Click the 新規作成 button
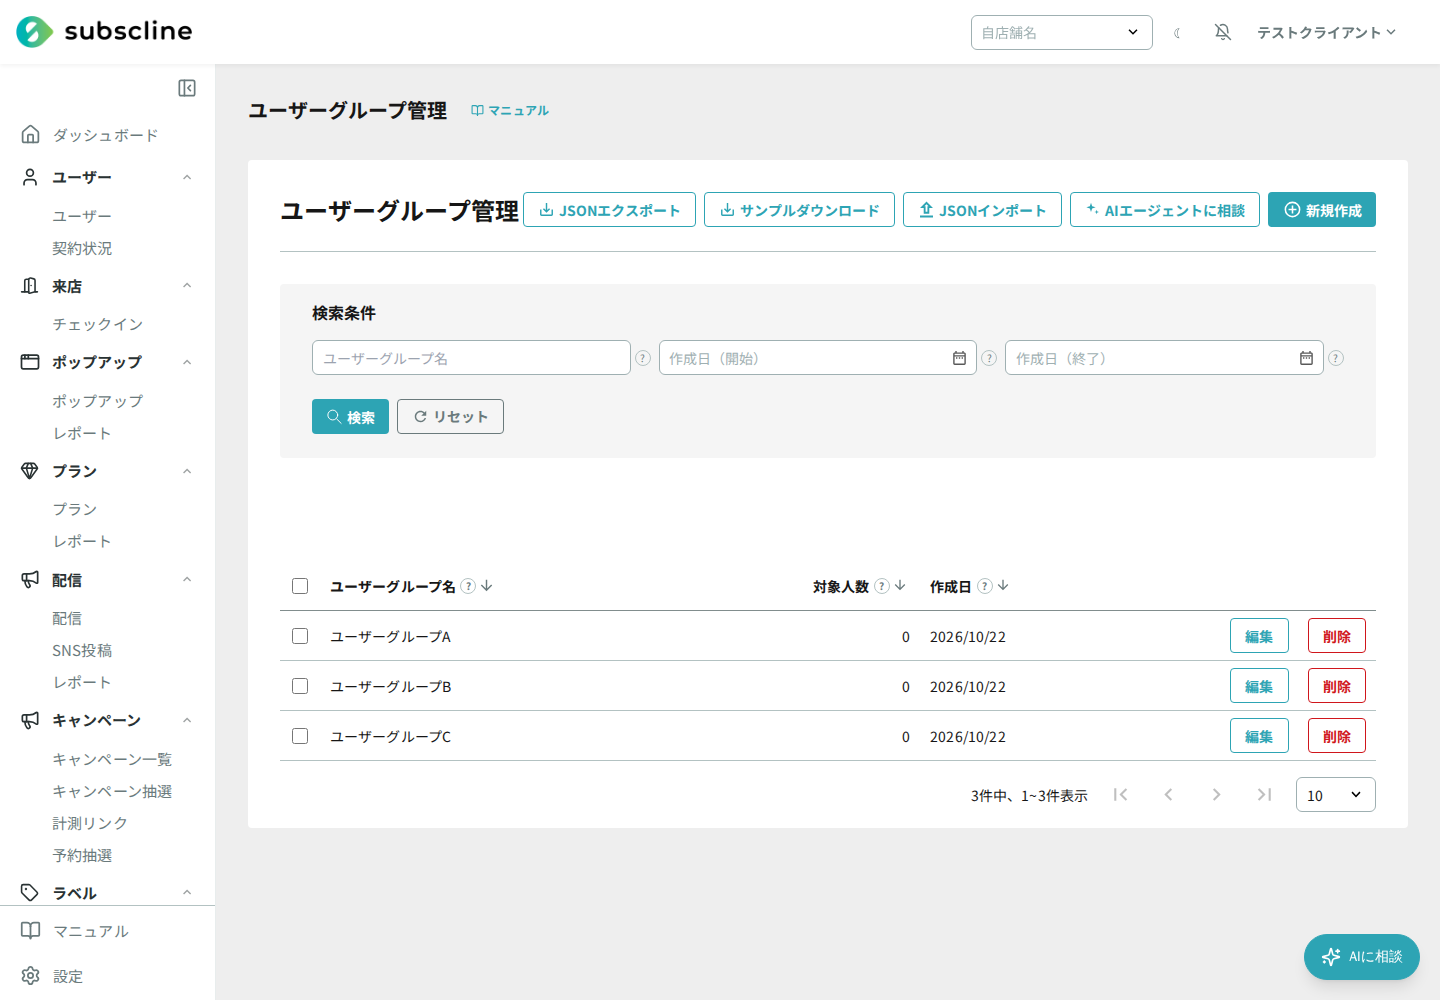The height and width of the screenshot is (1000, 1440). point(1322,210)
